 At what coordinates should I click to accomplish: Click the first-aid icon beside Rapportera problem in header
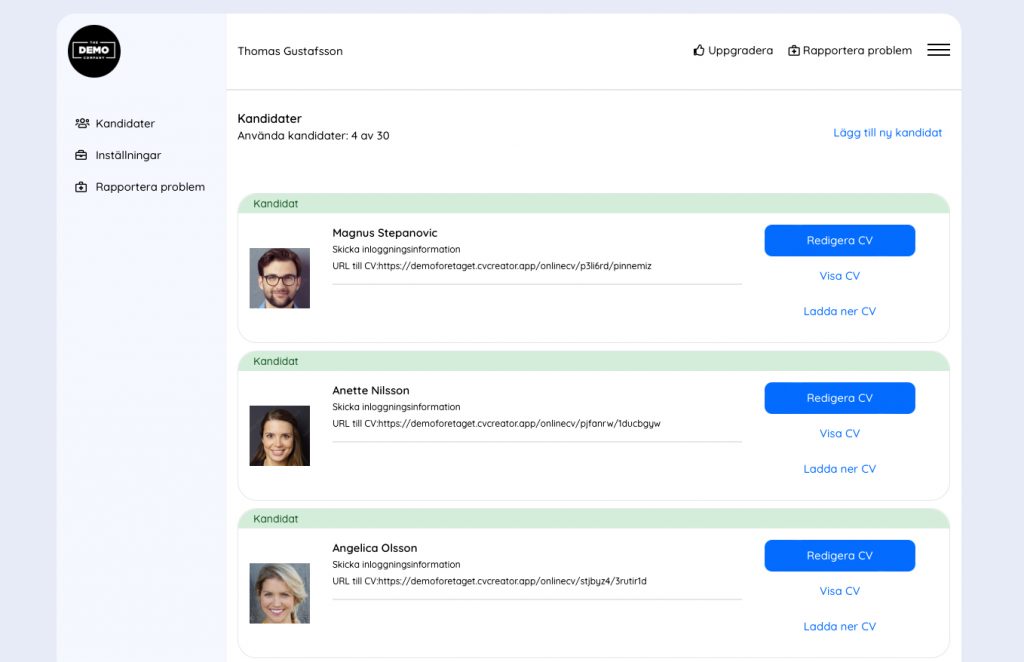point(794,50)
